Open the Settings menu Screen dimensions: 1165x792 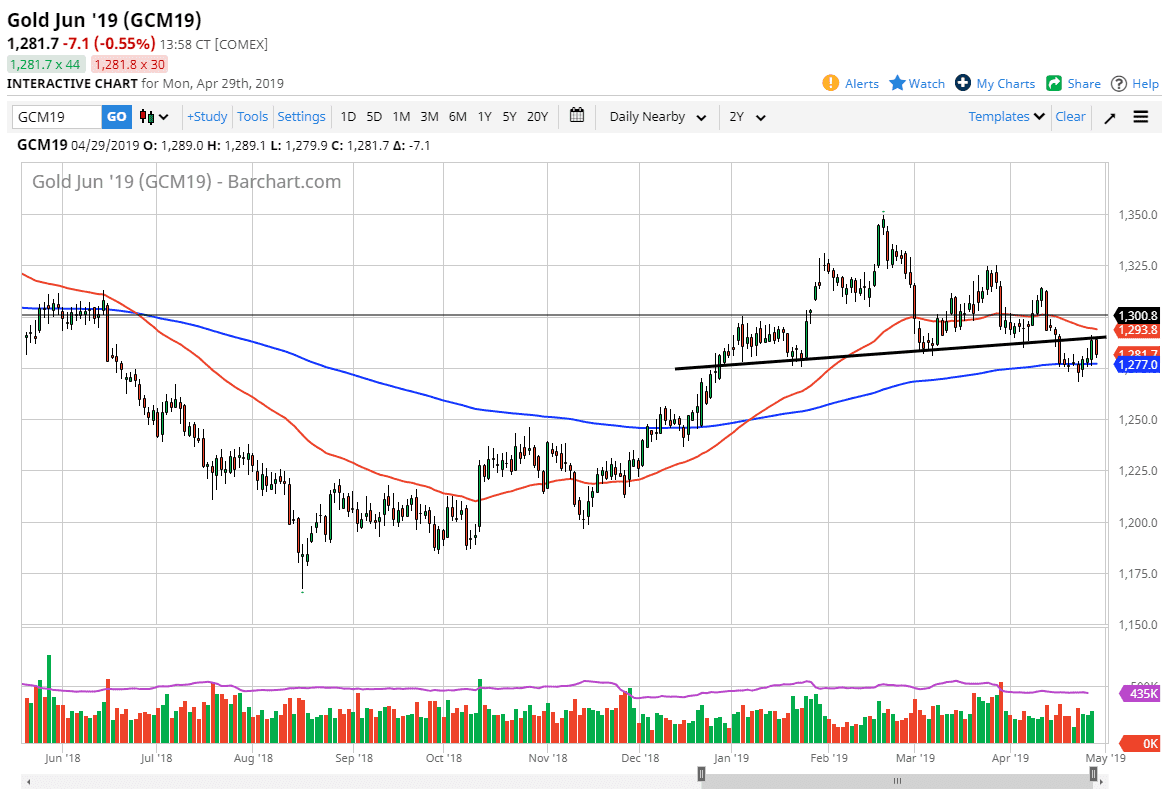301,116
